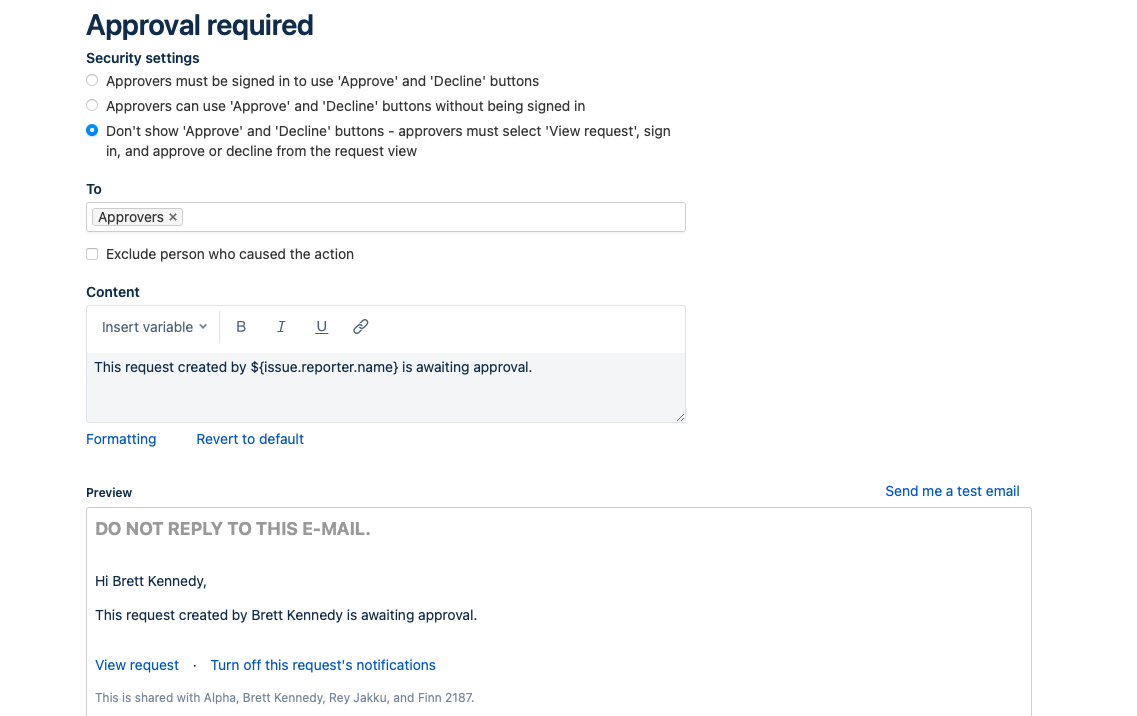Remove the Approvers recipient tag

[173, 217]
